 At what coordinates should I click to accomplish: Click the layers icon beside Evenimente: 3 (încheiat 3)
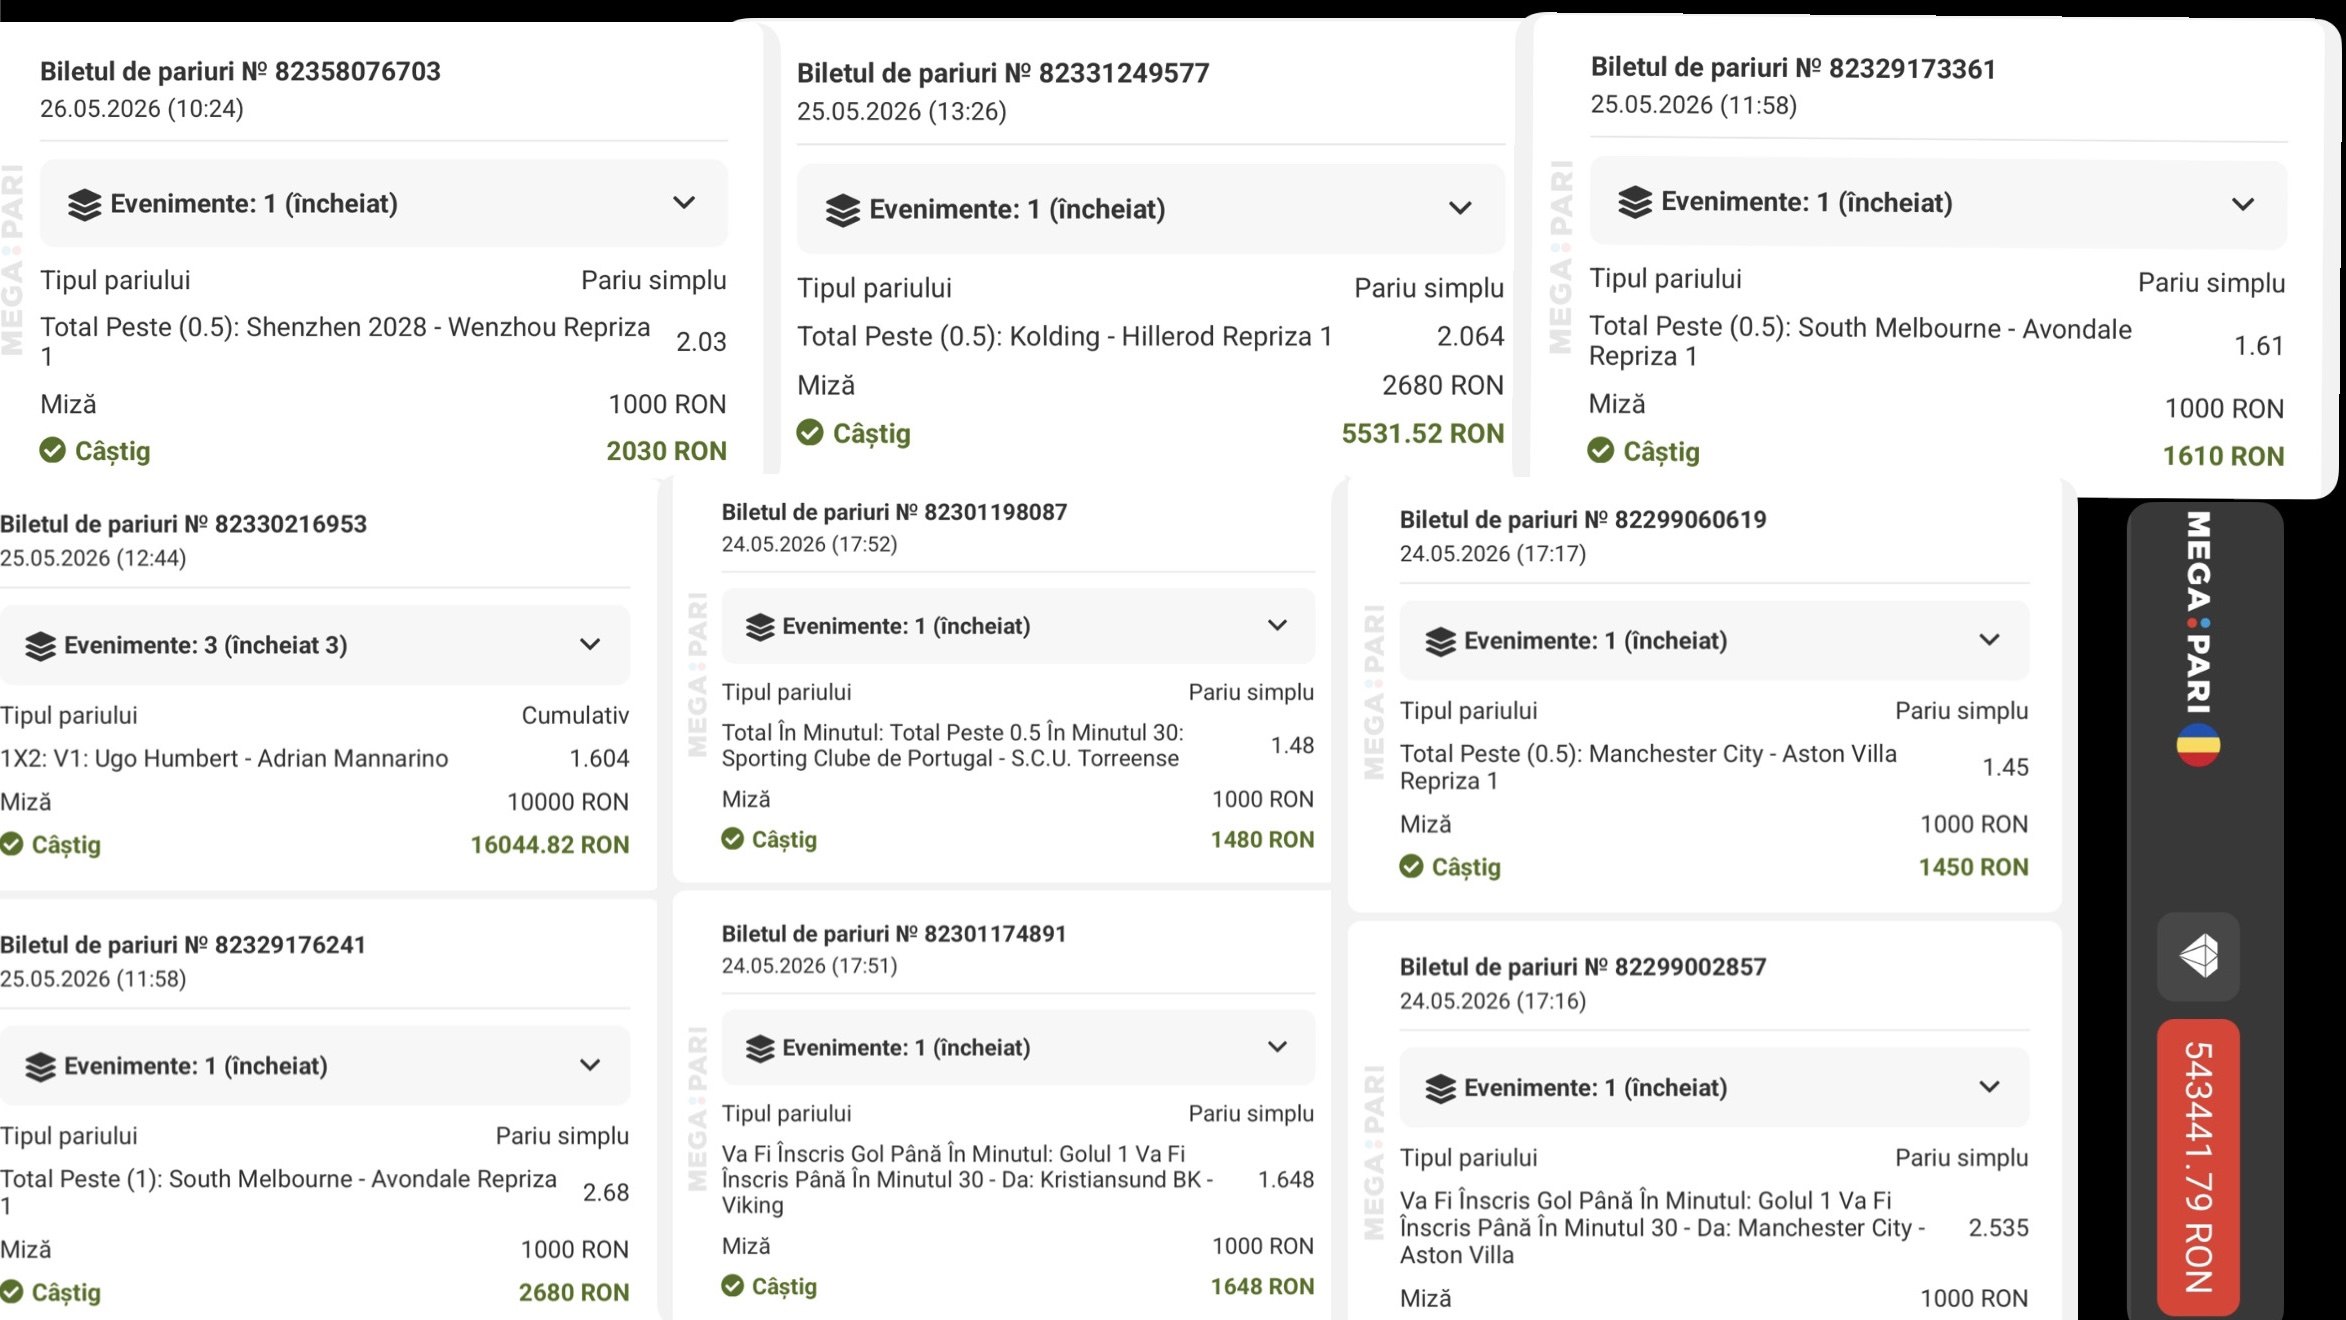pyautogui.click(x=40, y=646)
